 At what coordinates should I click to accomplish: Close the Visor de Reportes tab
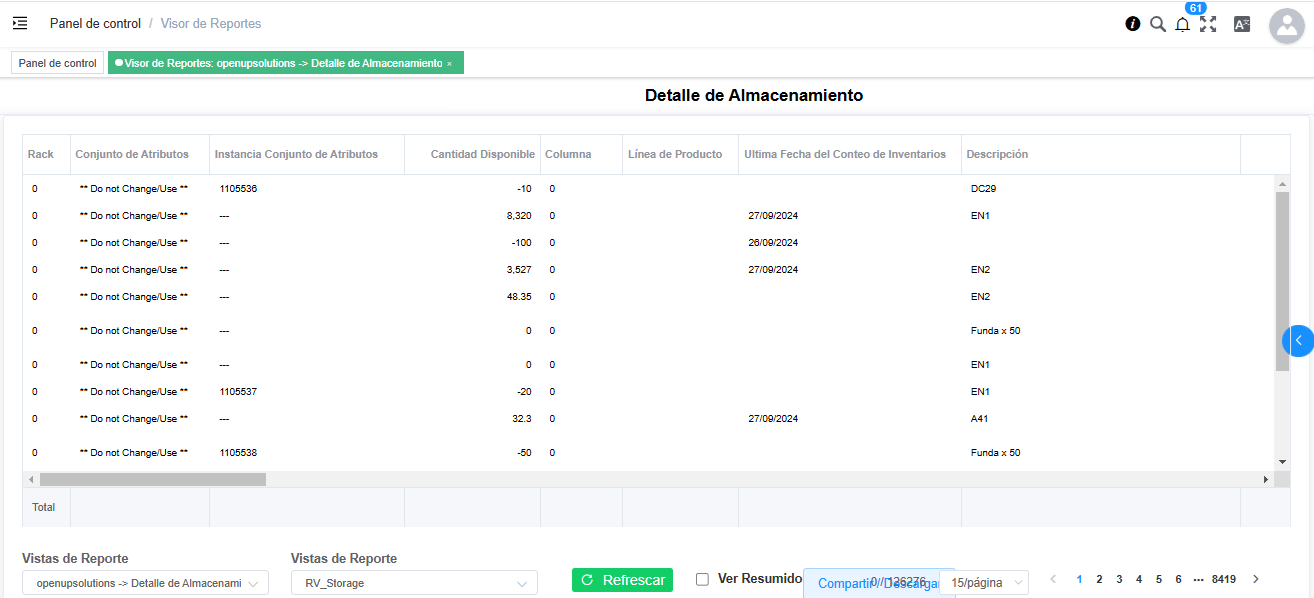point(449,63)
